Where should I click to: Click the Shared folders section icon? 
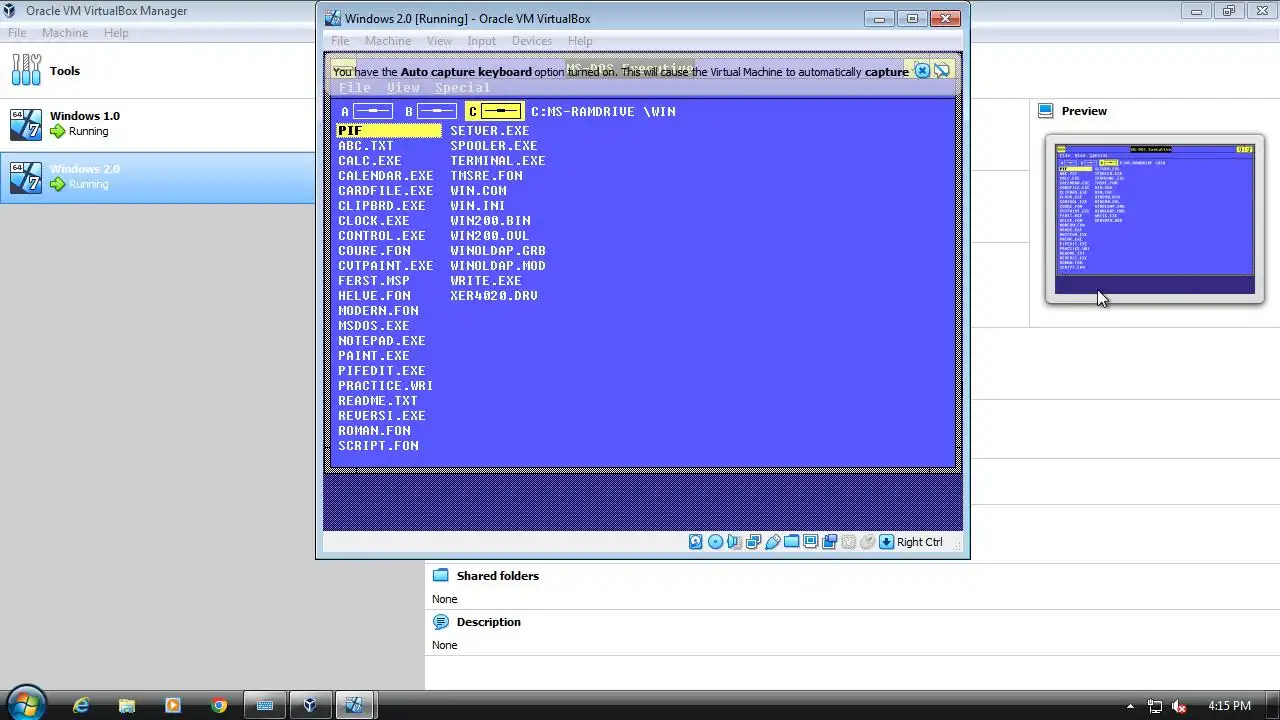(441, 575)
